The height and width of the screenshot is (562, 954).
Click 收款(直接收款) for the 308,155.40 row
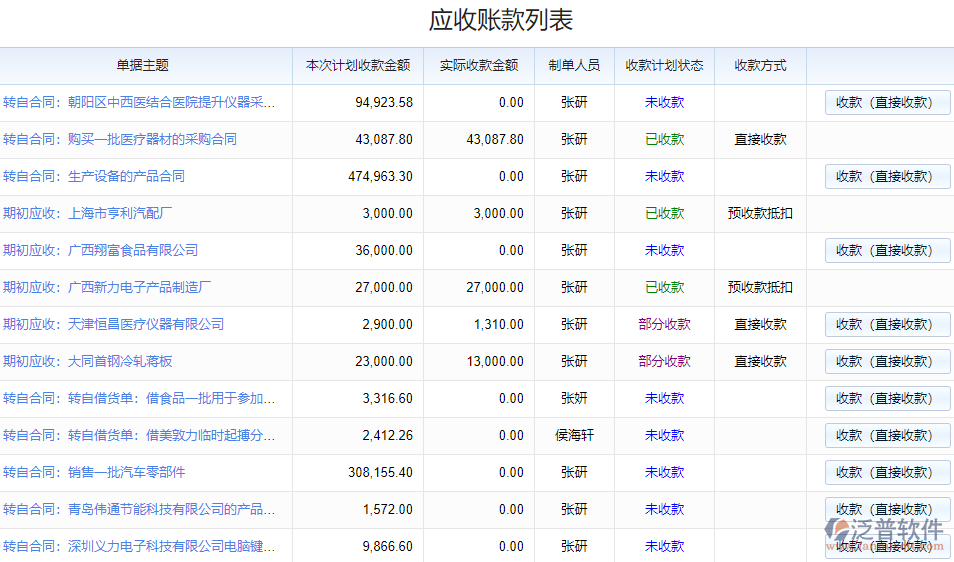point(888,473)
